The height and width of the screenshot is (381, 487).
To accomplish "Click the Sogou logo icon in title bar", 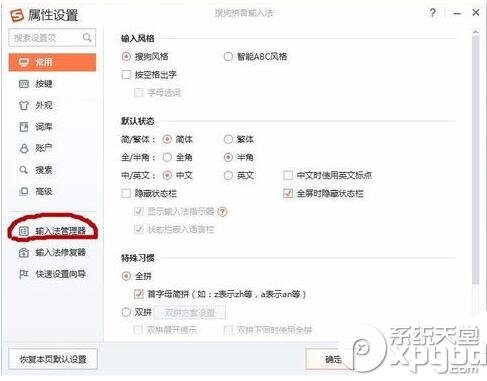I will click(x=17, y=15).
